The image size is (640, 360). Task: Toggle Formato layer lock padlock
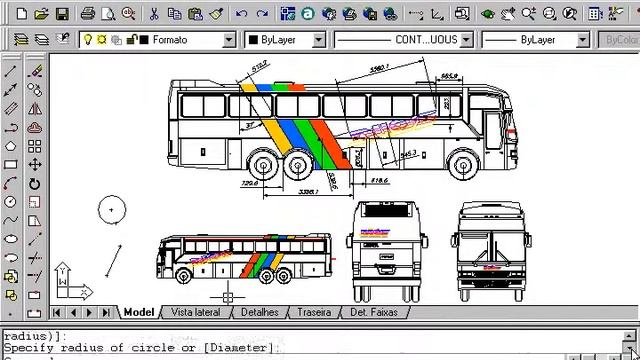tap(131, 40)
